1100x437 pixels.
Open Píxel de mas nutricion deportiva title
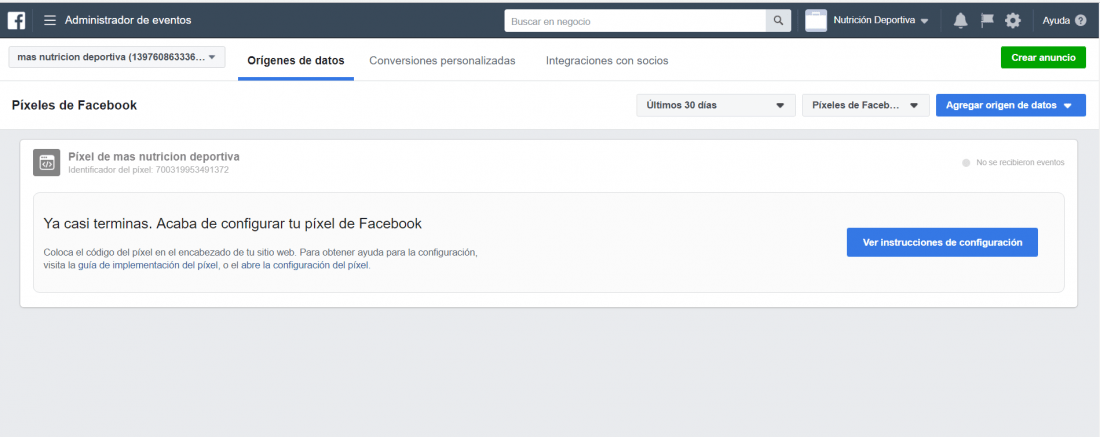point(154,156)
